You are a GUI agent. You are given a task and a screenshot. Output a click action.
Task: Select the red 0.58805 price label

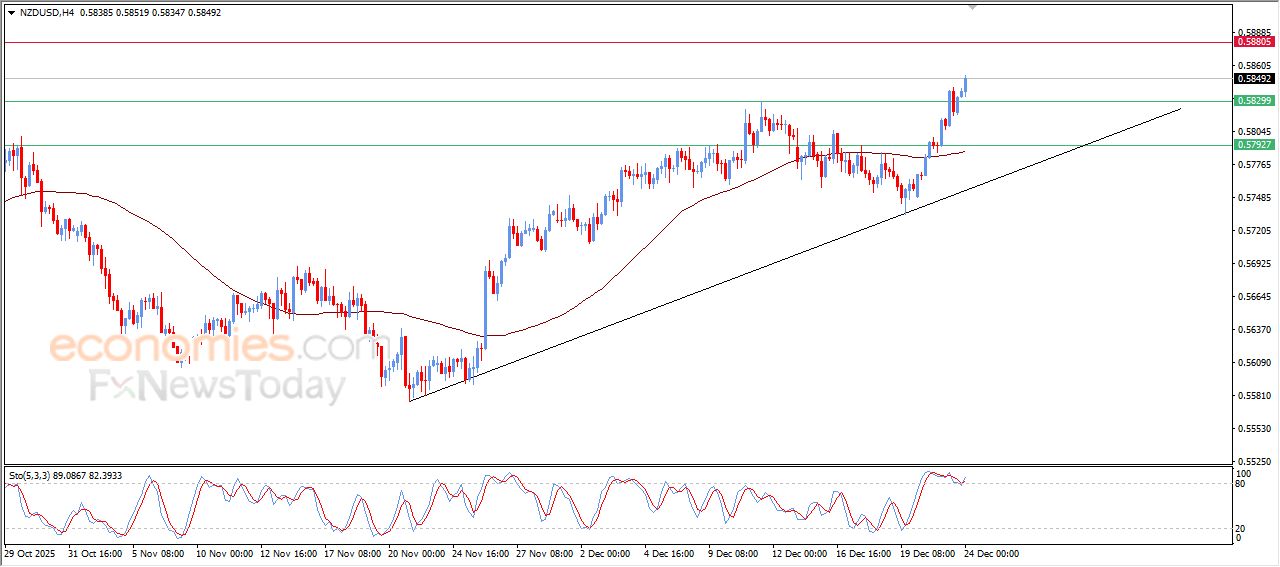tap(1254, 42)
